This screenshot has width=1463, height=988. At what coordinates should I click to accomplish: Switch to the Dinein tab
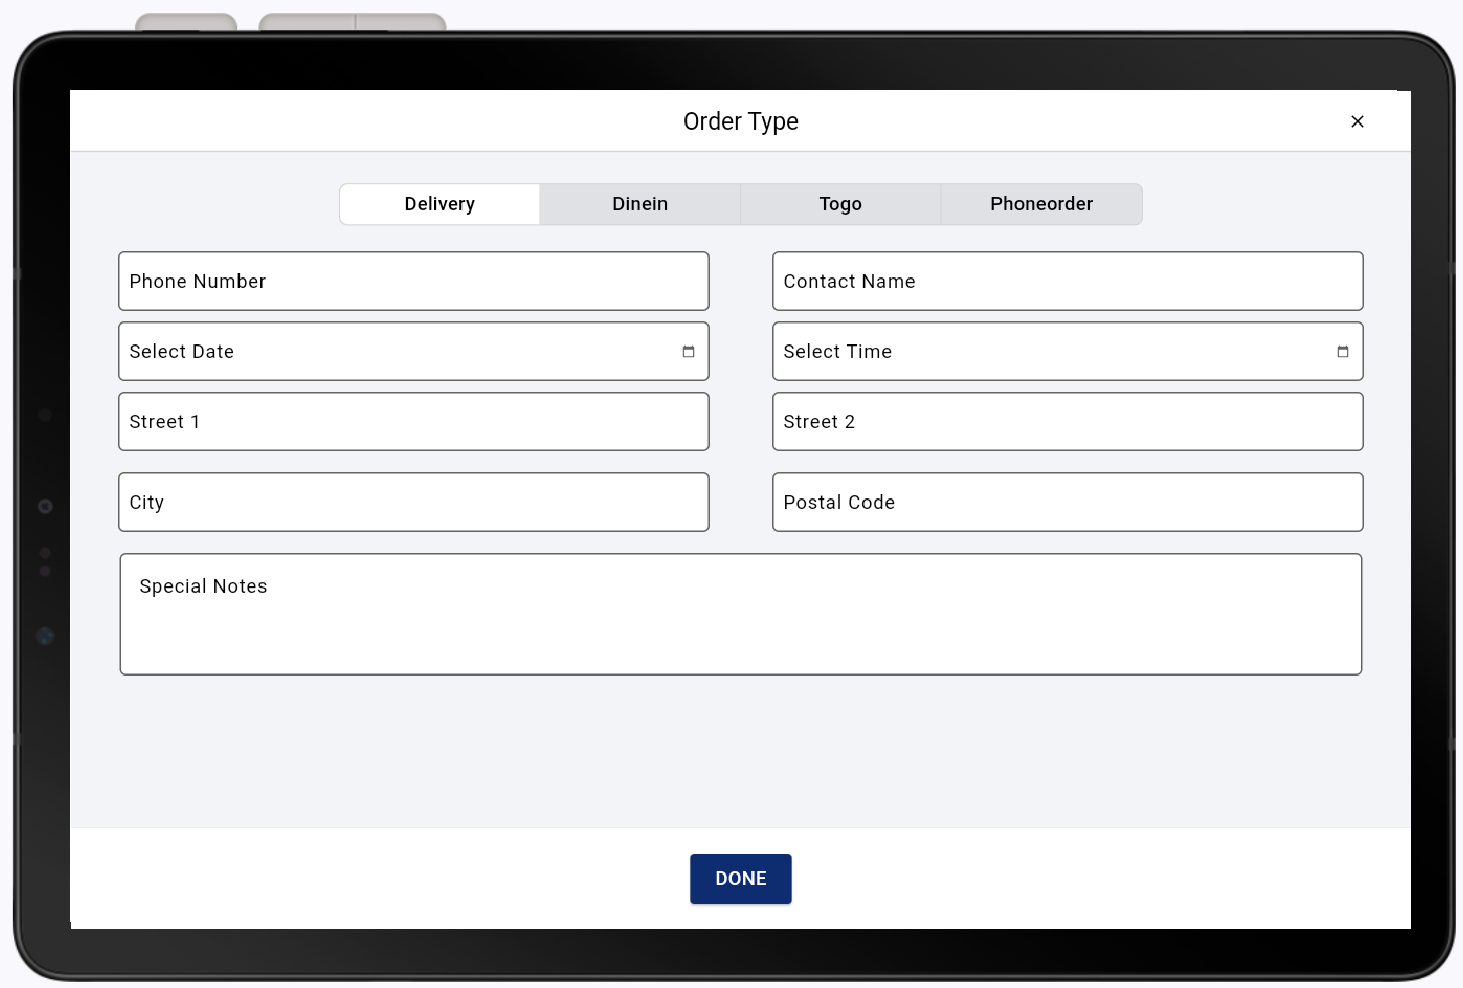point(639,204)
